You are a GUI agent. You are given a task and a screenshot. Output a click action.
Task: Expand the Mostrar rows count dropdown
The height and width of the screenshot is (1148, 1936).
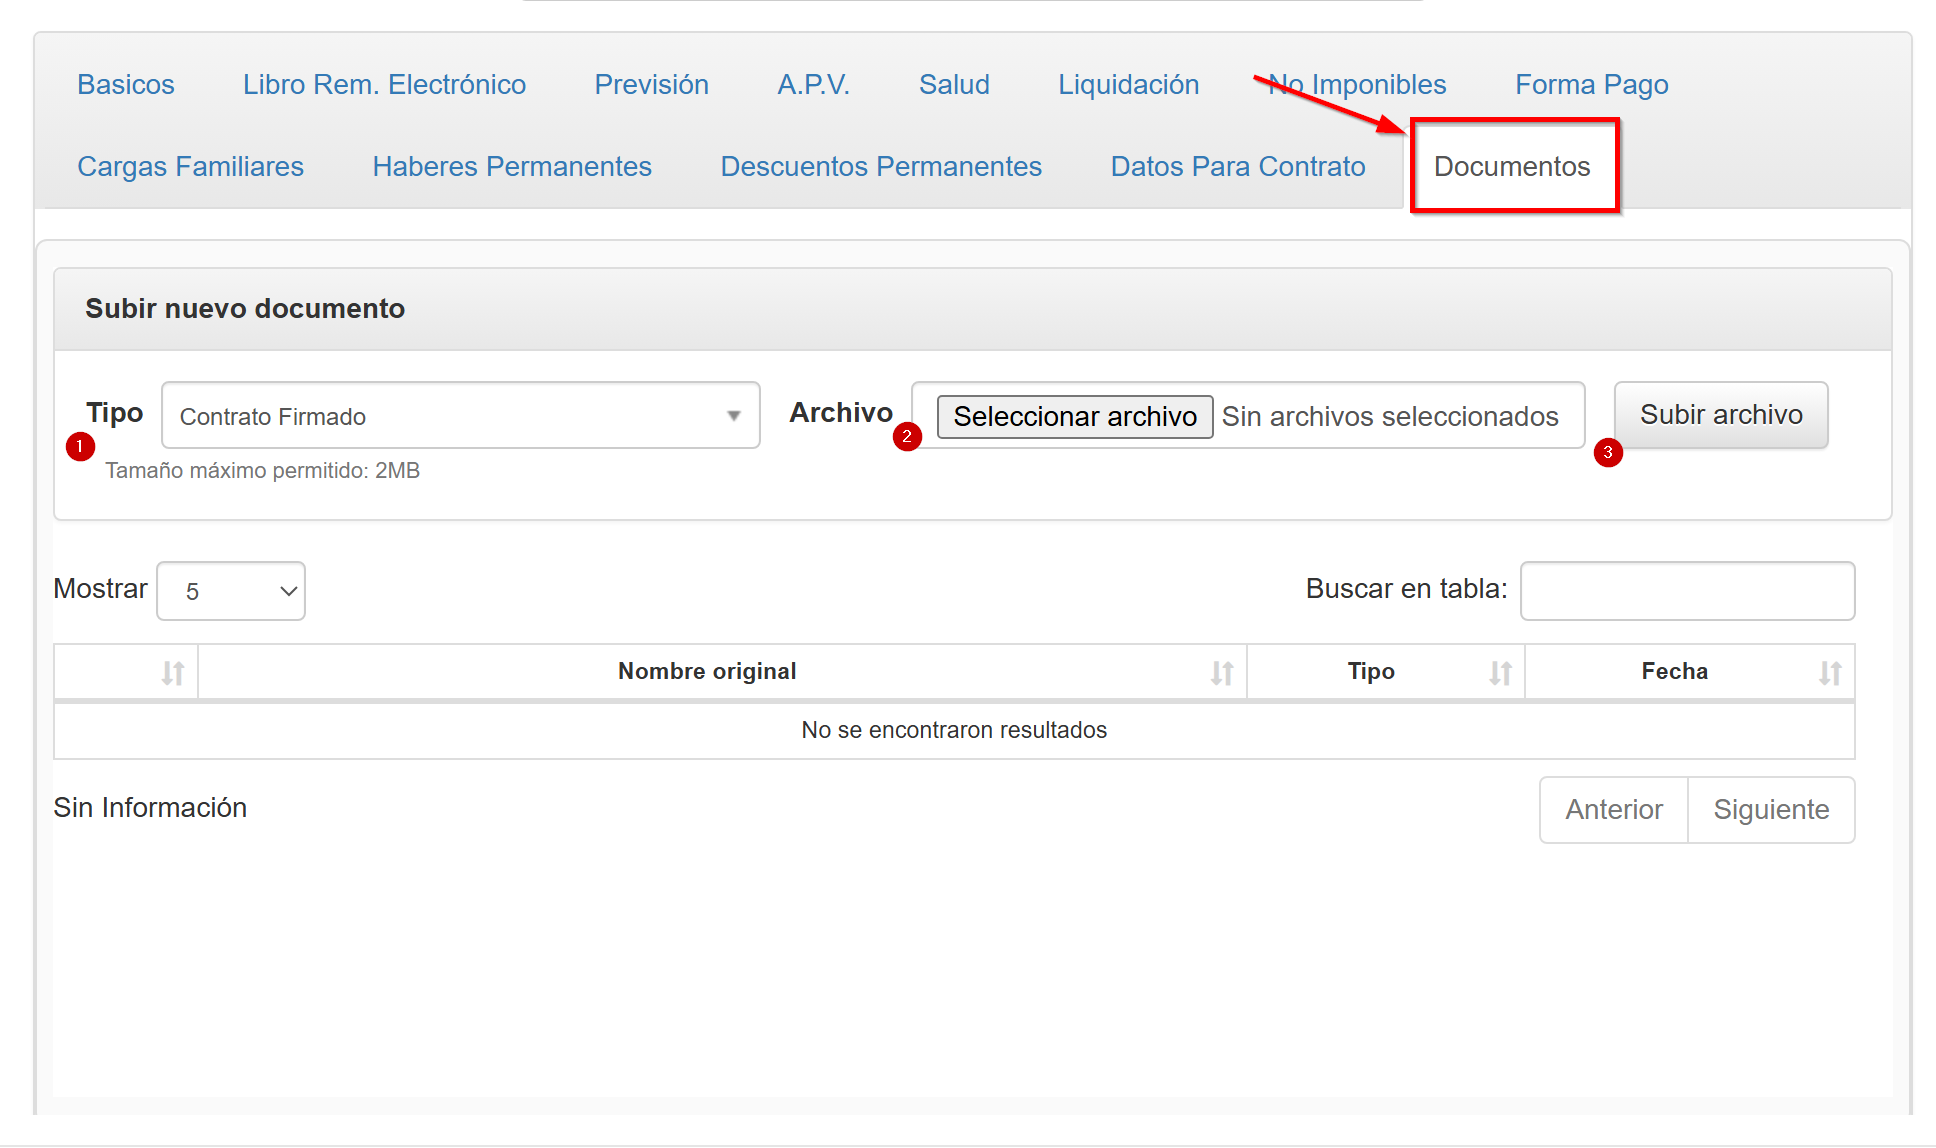[231, 591]
